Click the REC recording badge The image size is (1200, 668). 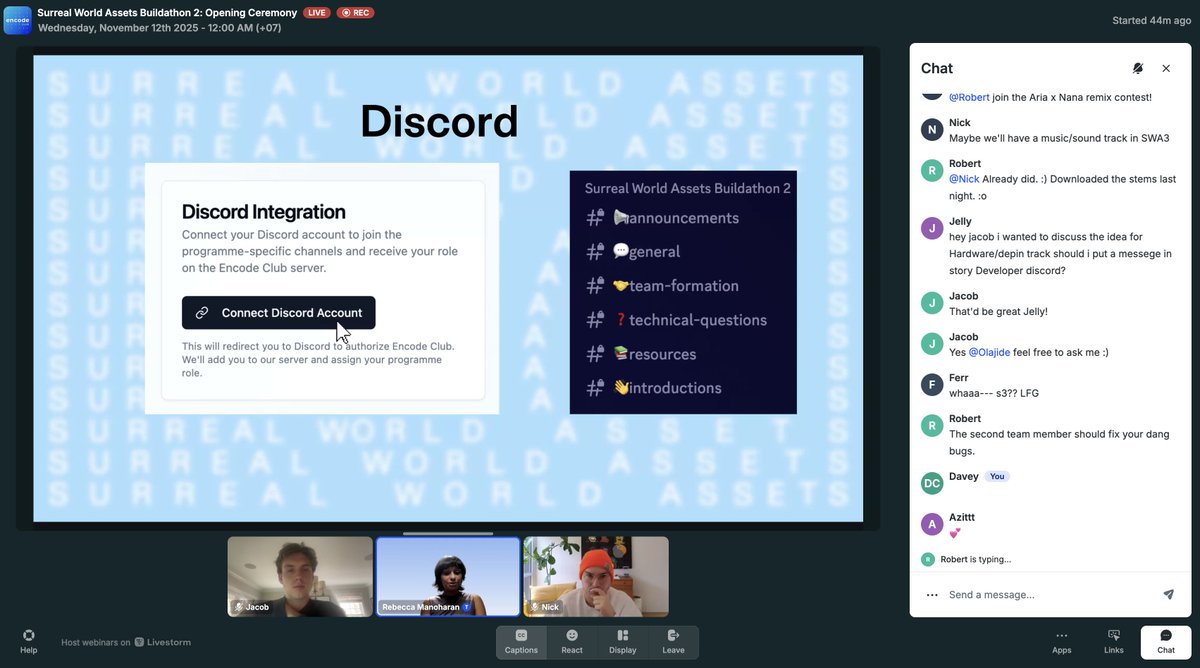pyautogui.click(x=355, y=13)
